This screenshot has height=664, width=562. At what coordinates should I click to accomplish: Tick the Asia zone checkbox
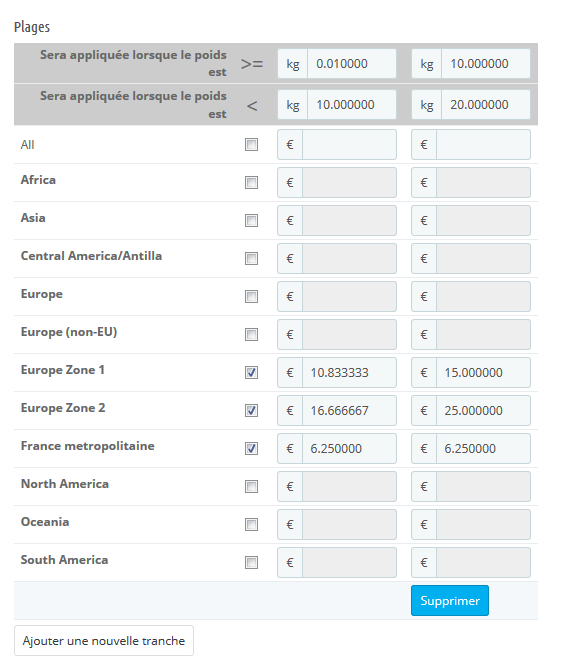[252, 221]
